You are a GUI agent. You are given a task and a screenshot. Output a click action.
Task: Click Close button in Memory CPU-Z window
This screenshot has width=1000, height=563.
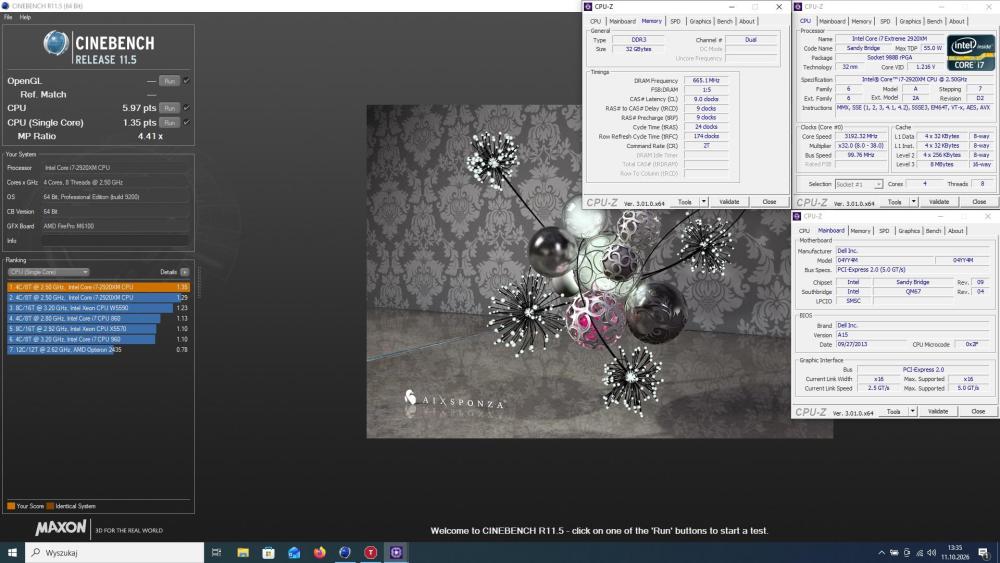769,201
